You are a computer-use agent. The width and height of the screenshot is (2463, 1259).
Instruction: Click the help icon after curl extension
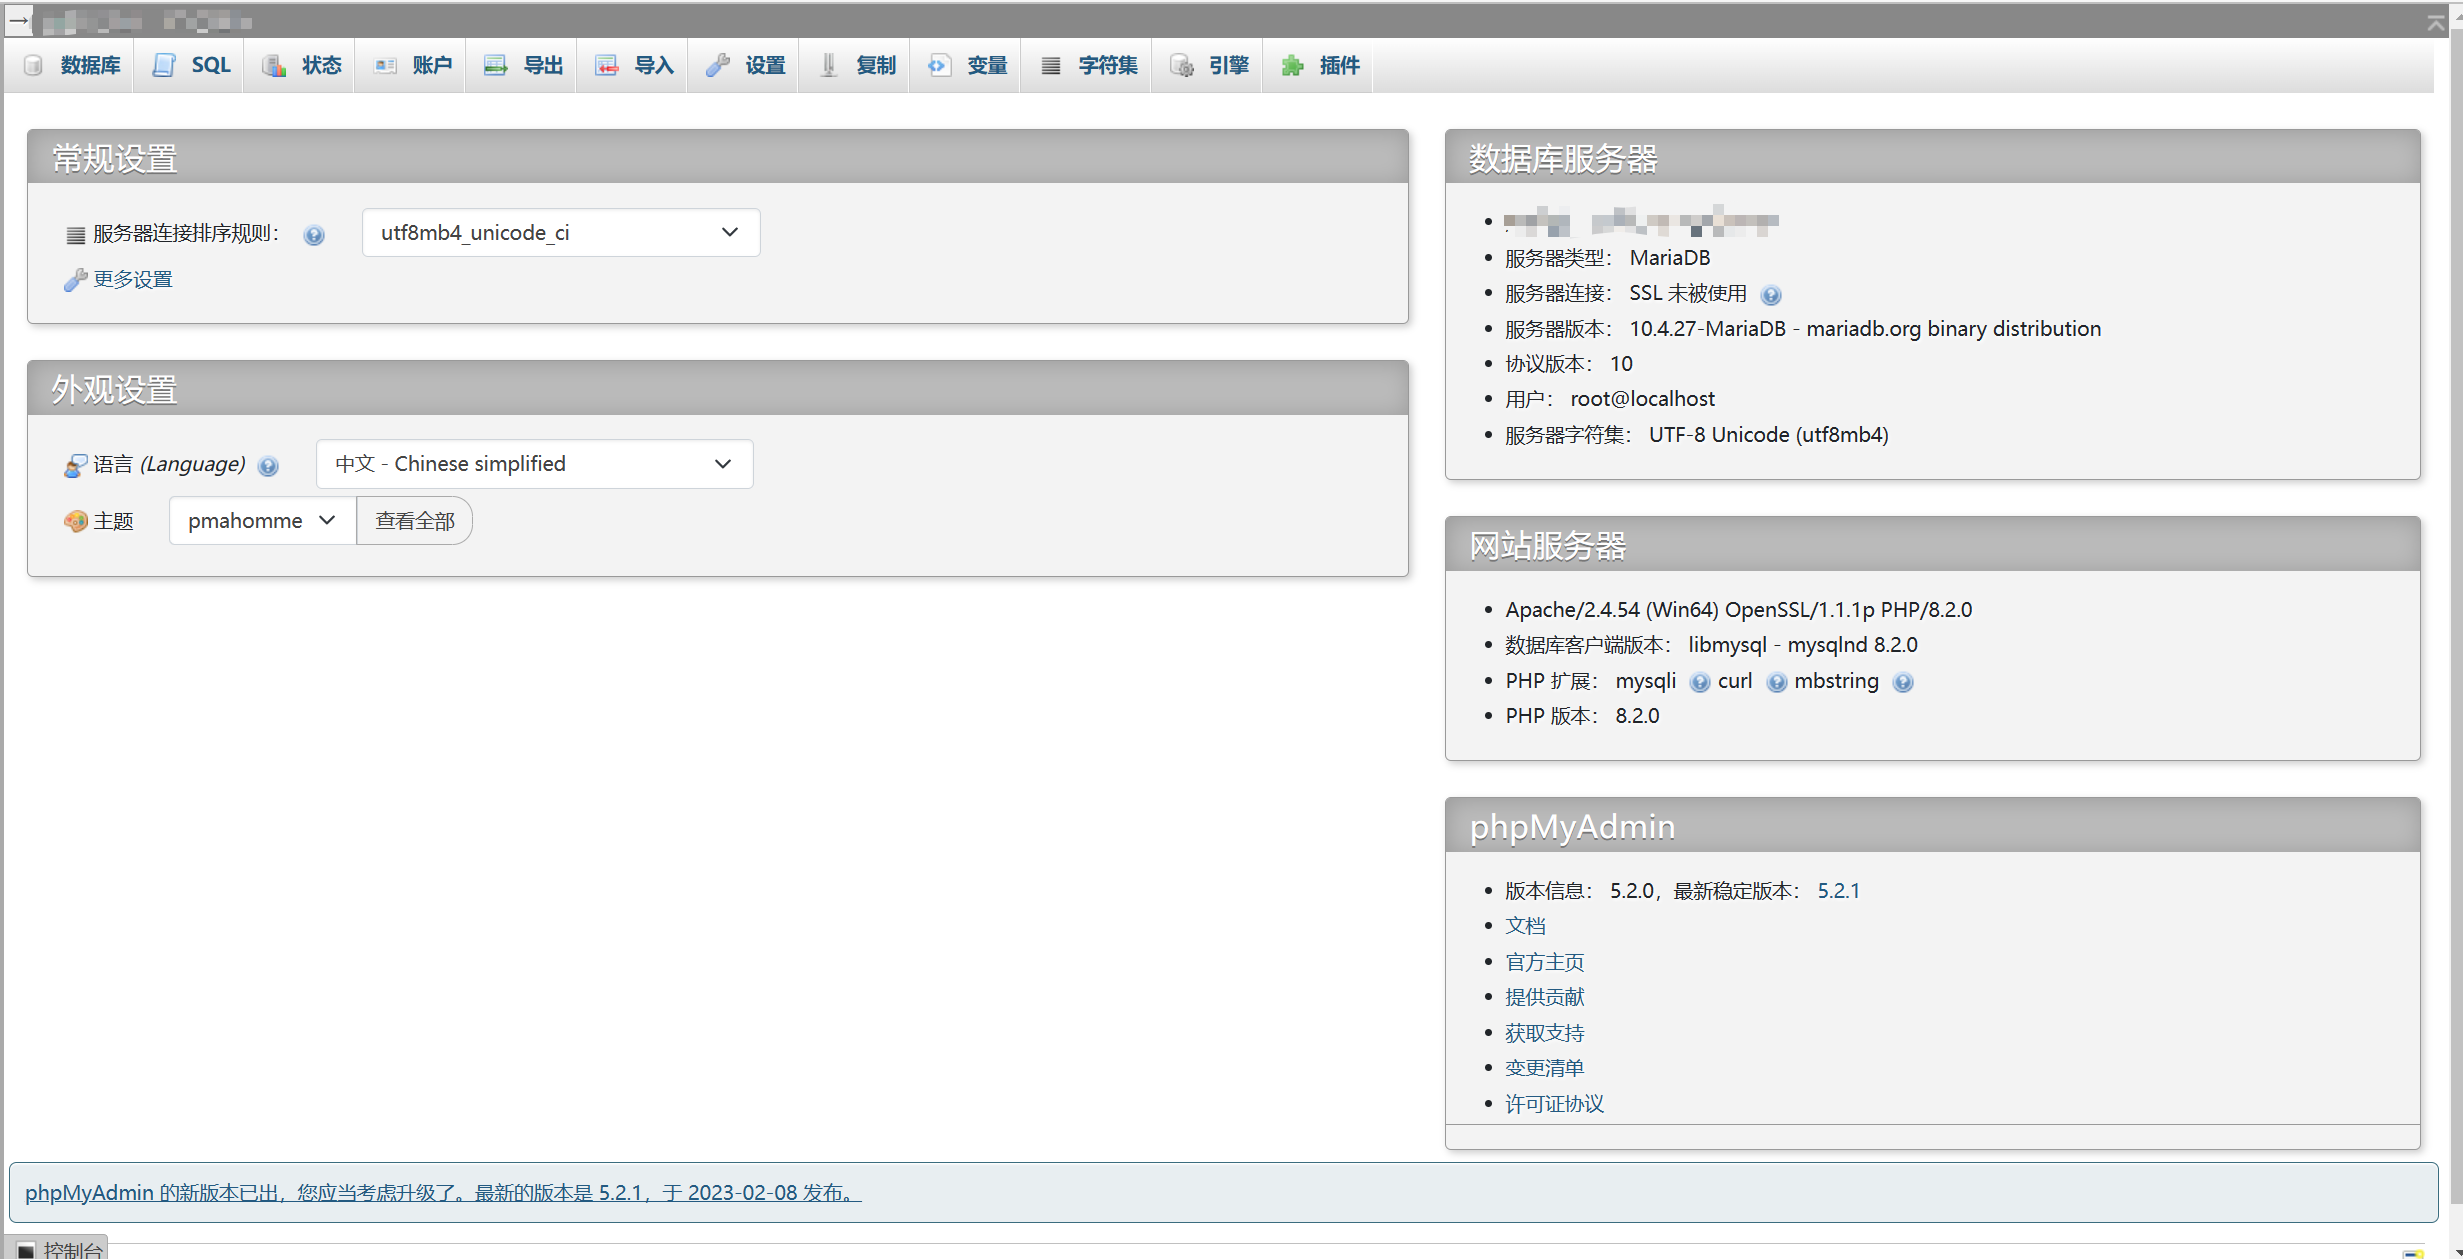point(1776,682)
